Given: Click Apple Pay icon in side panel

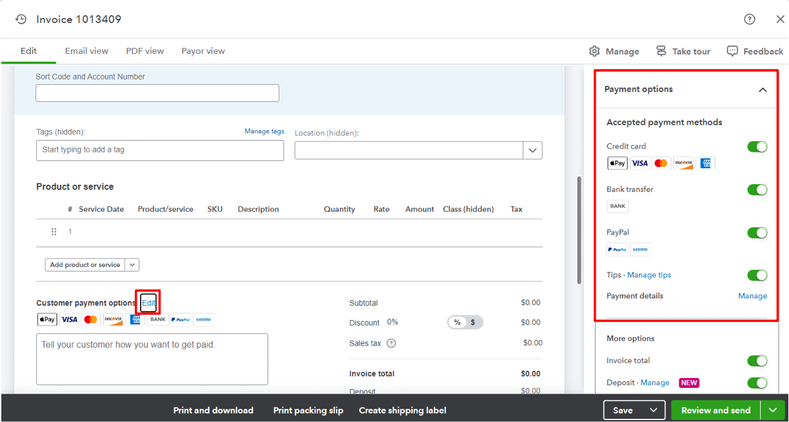Looking at the screenshot, I should click(617, 163).
